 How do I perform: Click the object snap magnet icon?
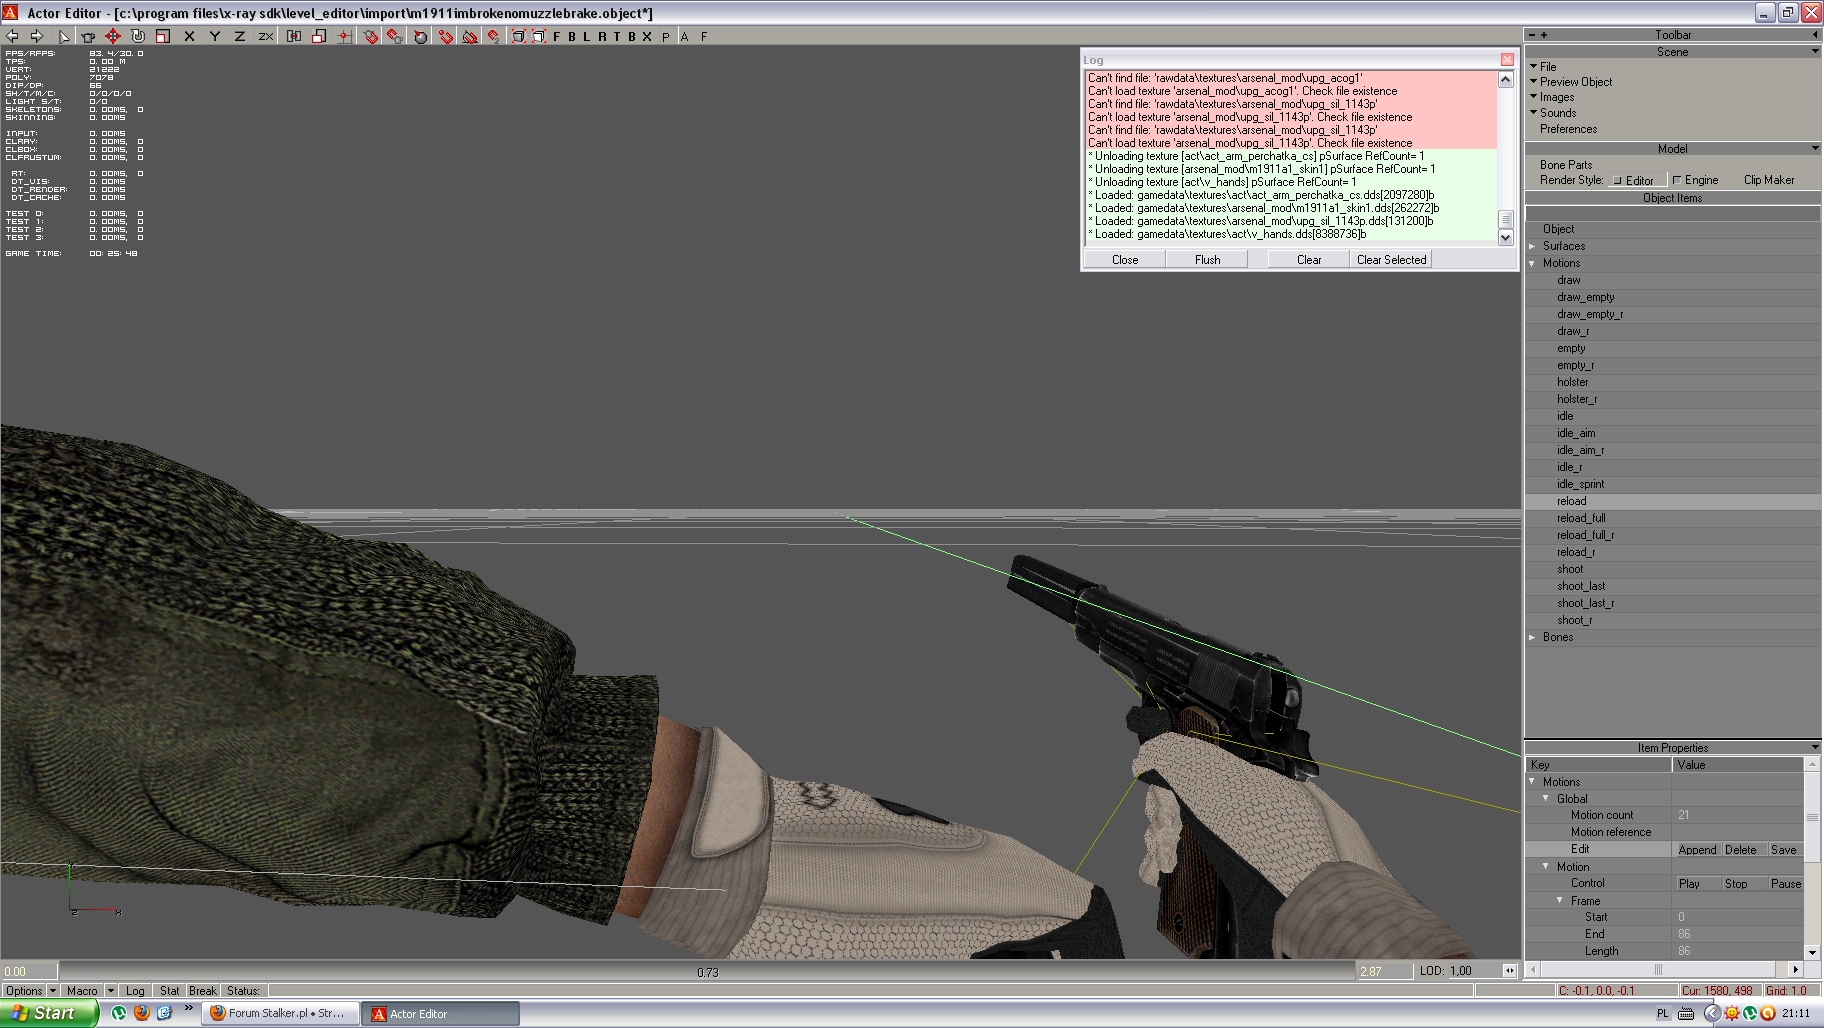pyautogui.click(x=371, y=36)
